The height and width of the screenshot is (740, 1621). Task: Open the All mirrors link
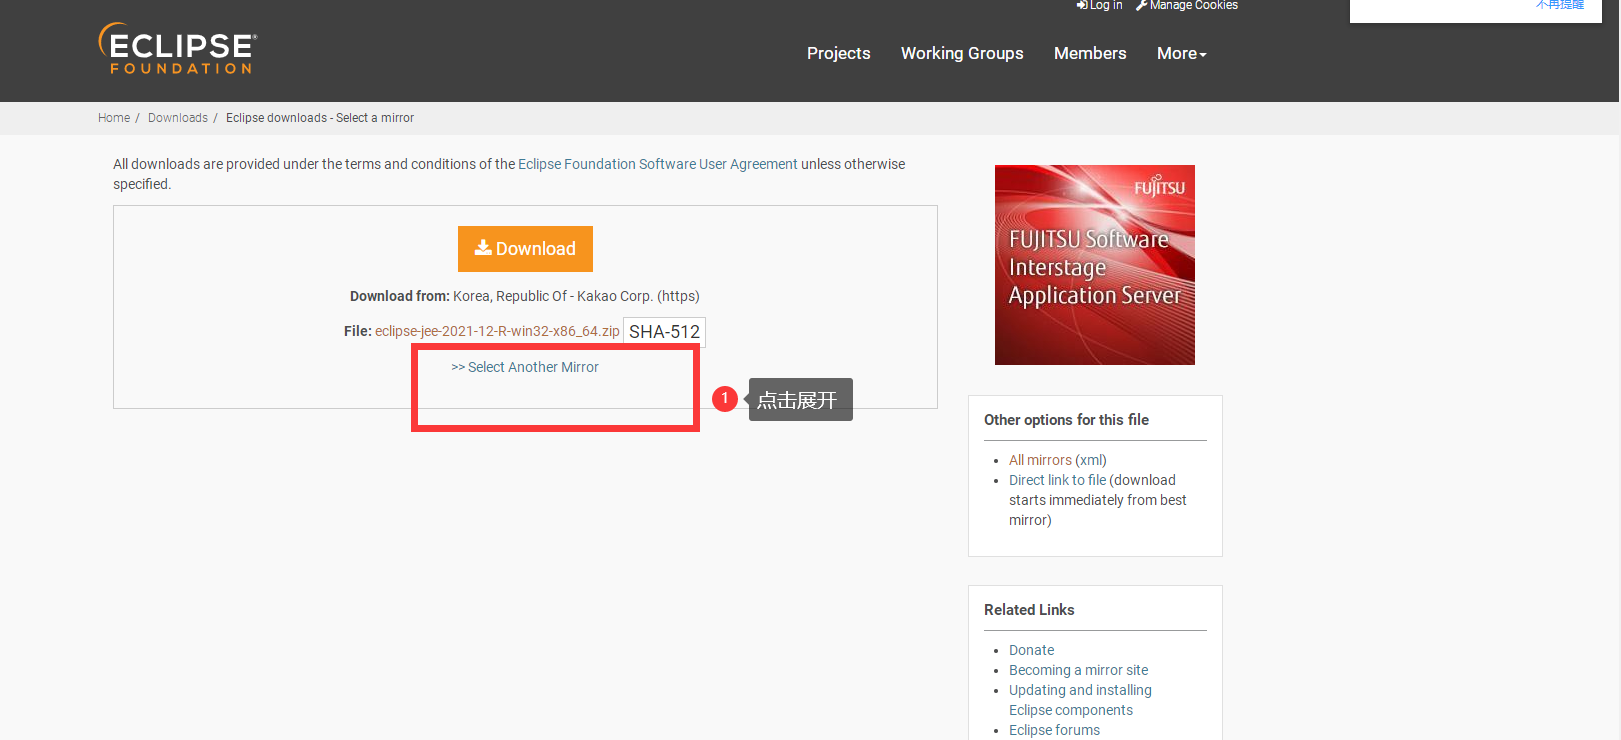pyautogui.click(x=1040, y=460)
